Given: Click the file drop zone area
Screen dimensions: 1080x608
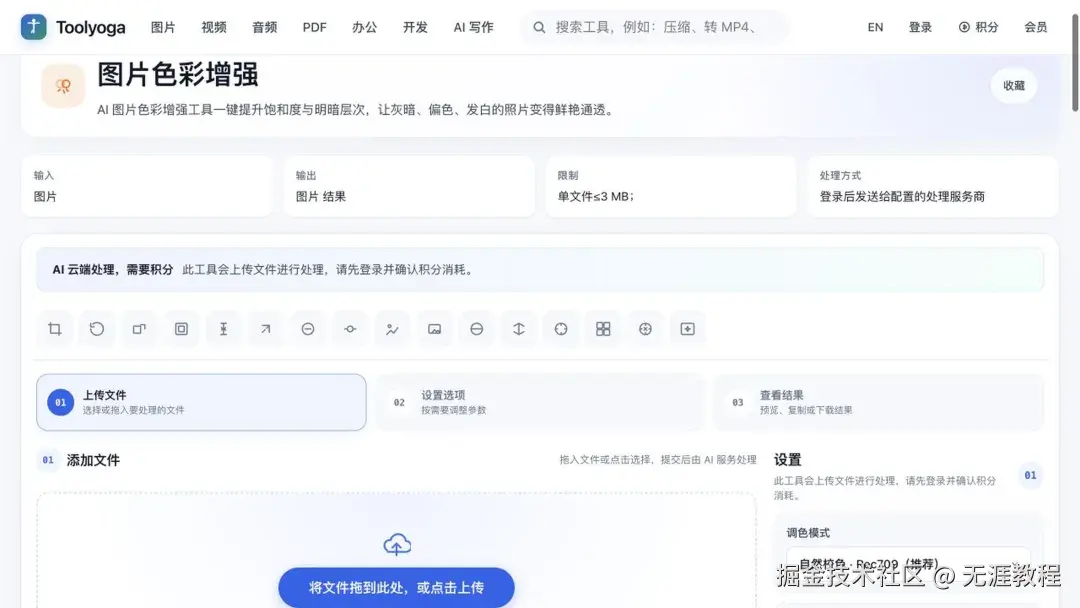Looking at the screenshot, I should point(396,551).
